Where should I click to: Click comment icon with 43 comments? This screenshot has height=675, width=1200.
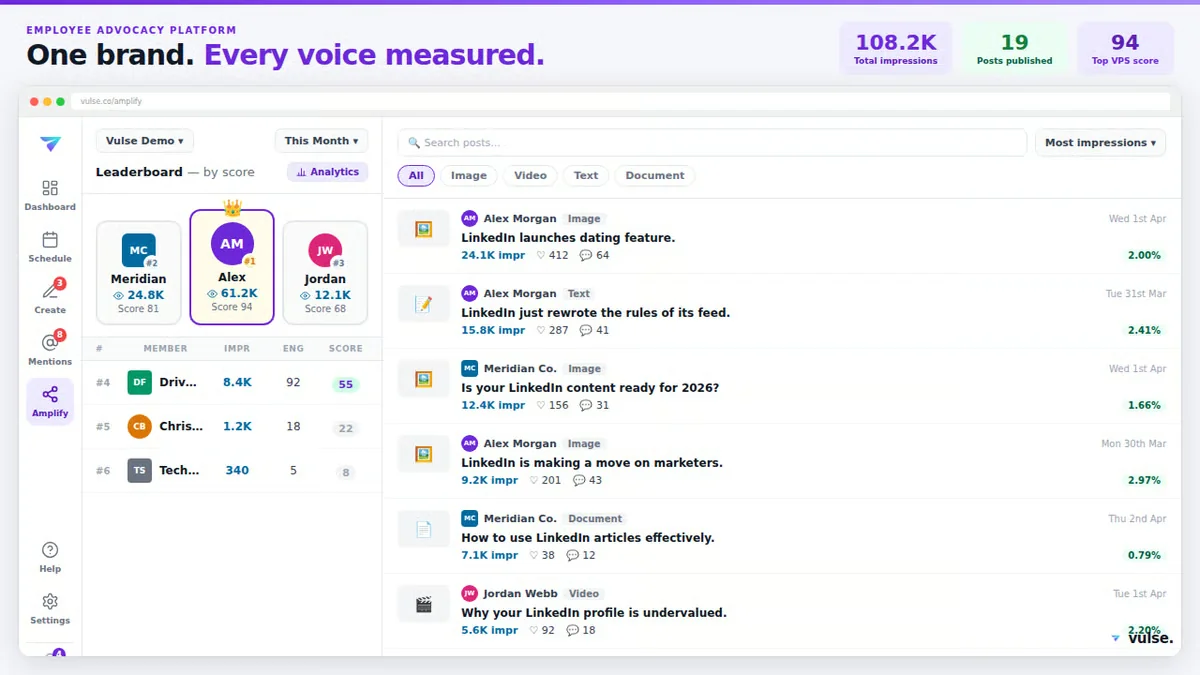click(579, 480)
